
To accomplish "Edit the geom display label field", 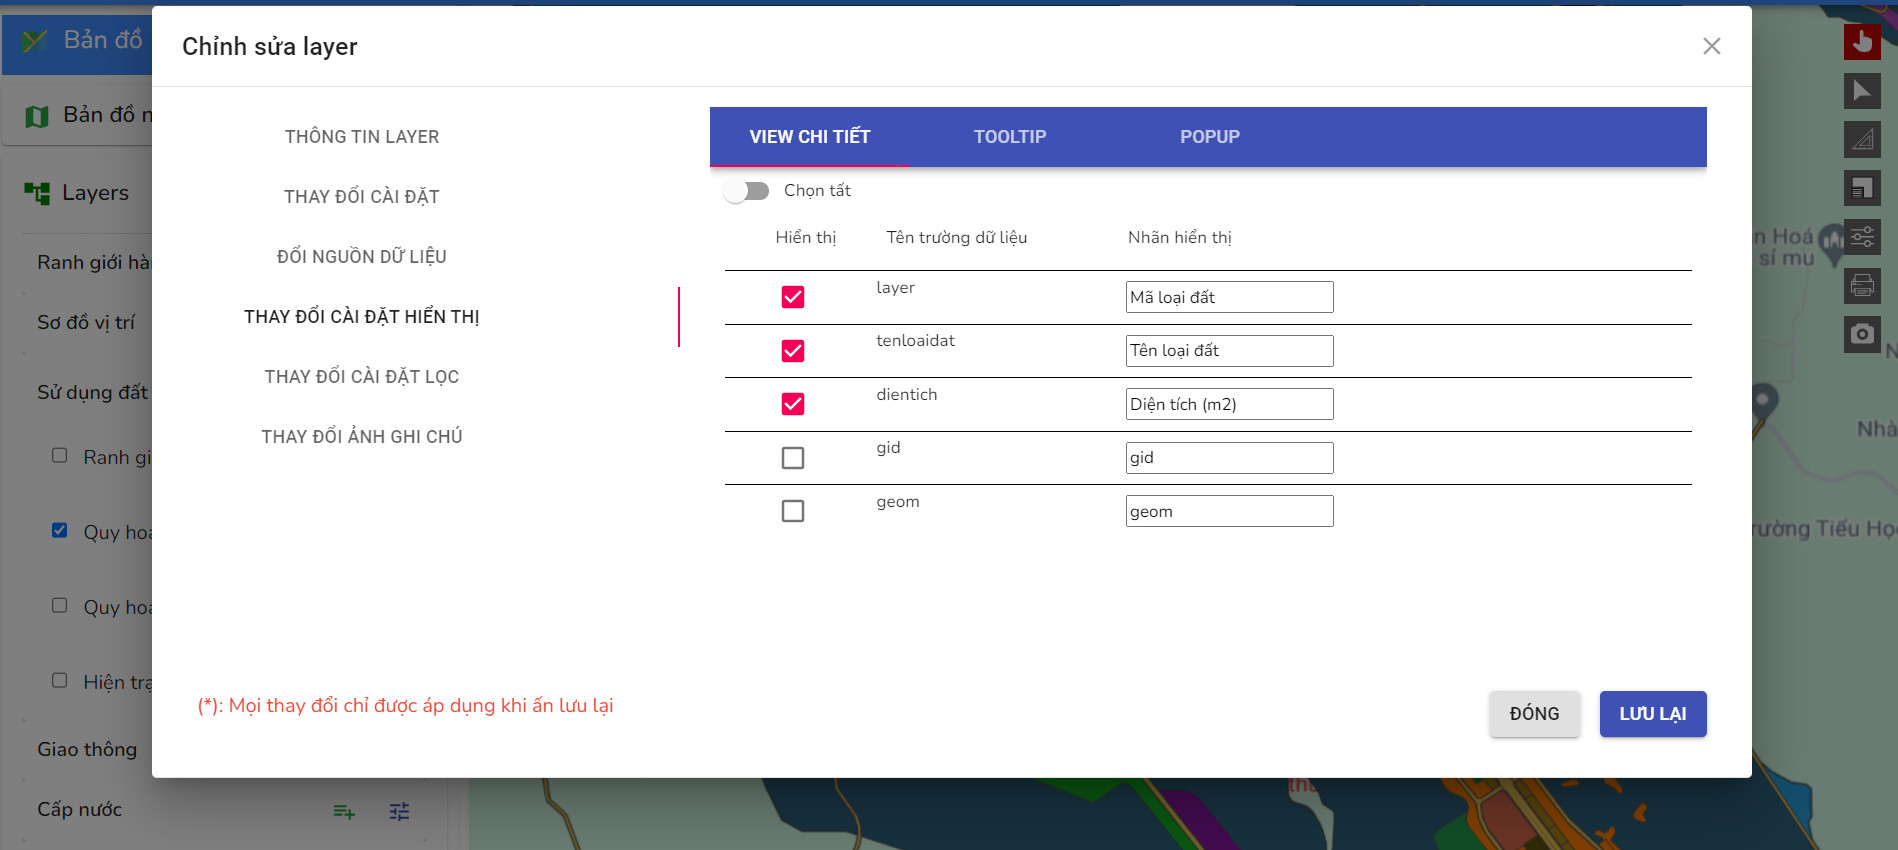I will [x=1229, y=511].
